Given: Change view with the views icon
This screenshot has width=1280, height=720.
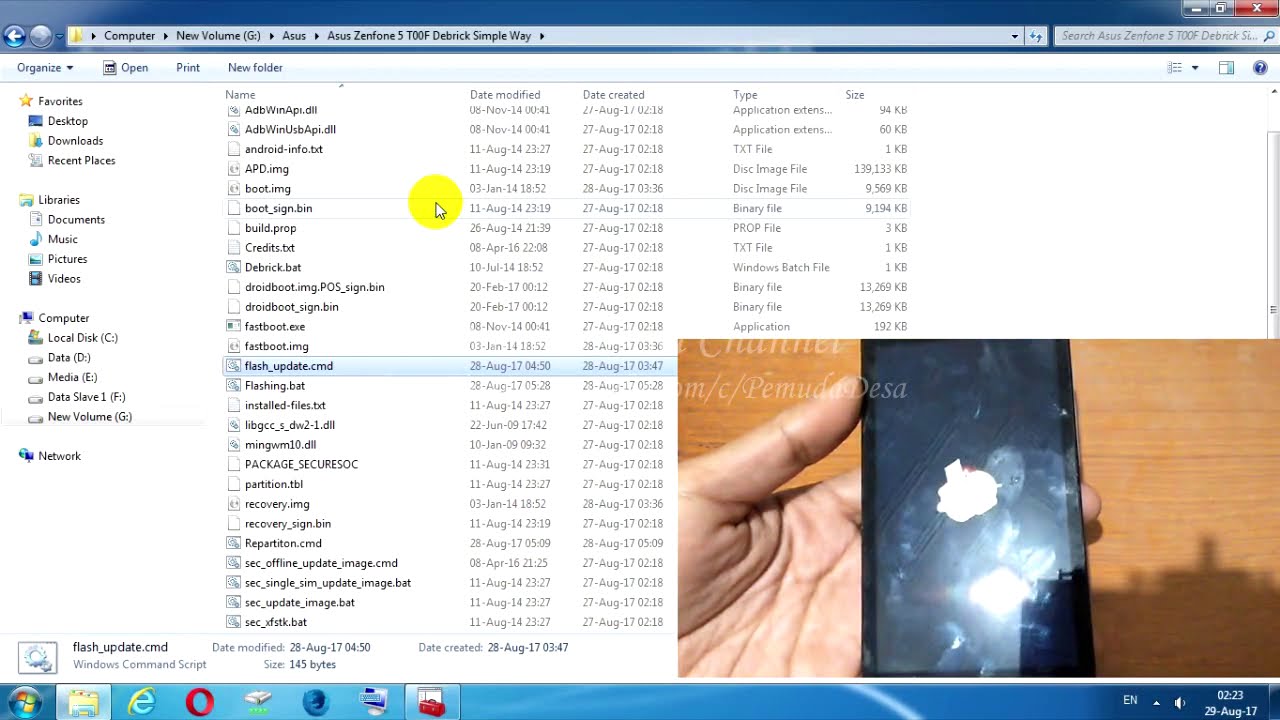Looking at the screenshot, I should (1175, 68).
